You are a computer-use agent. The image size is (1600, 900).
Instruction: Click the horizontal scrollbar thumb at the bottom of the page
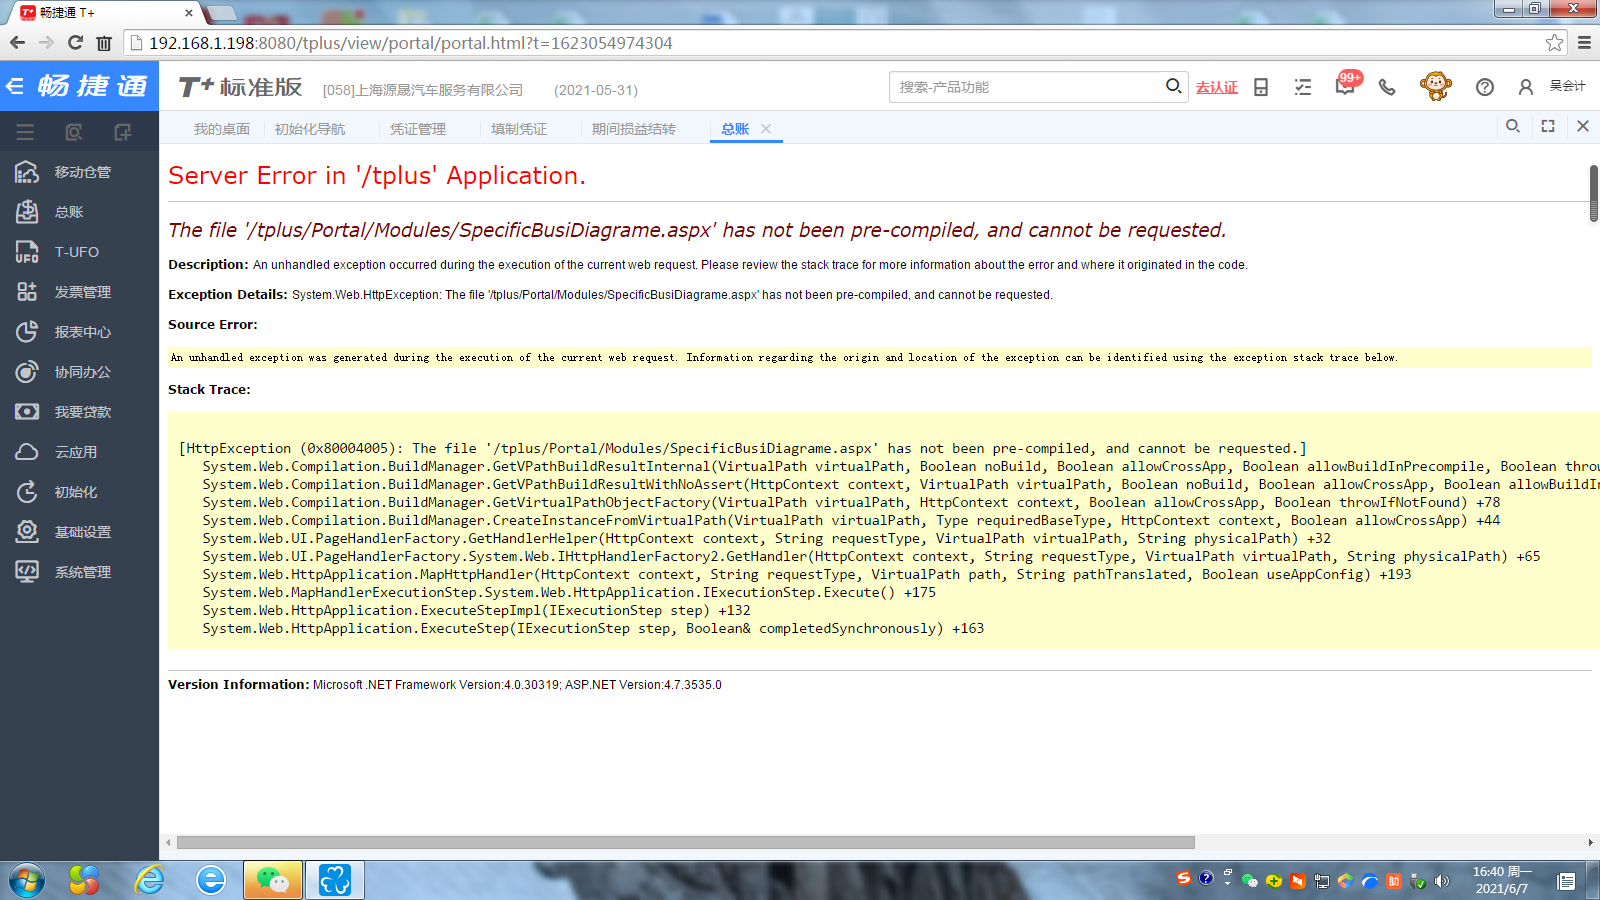click(685, 842)
